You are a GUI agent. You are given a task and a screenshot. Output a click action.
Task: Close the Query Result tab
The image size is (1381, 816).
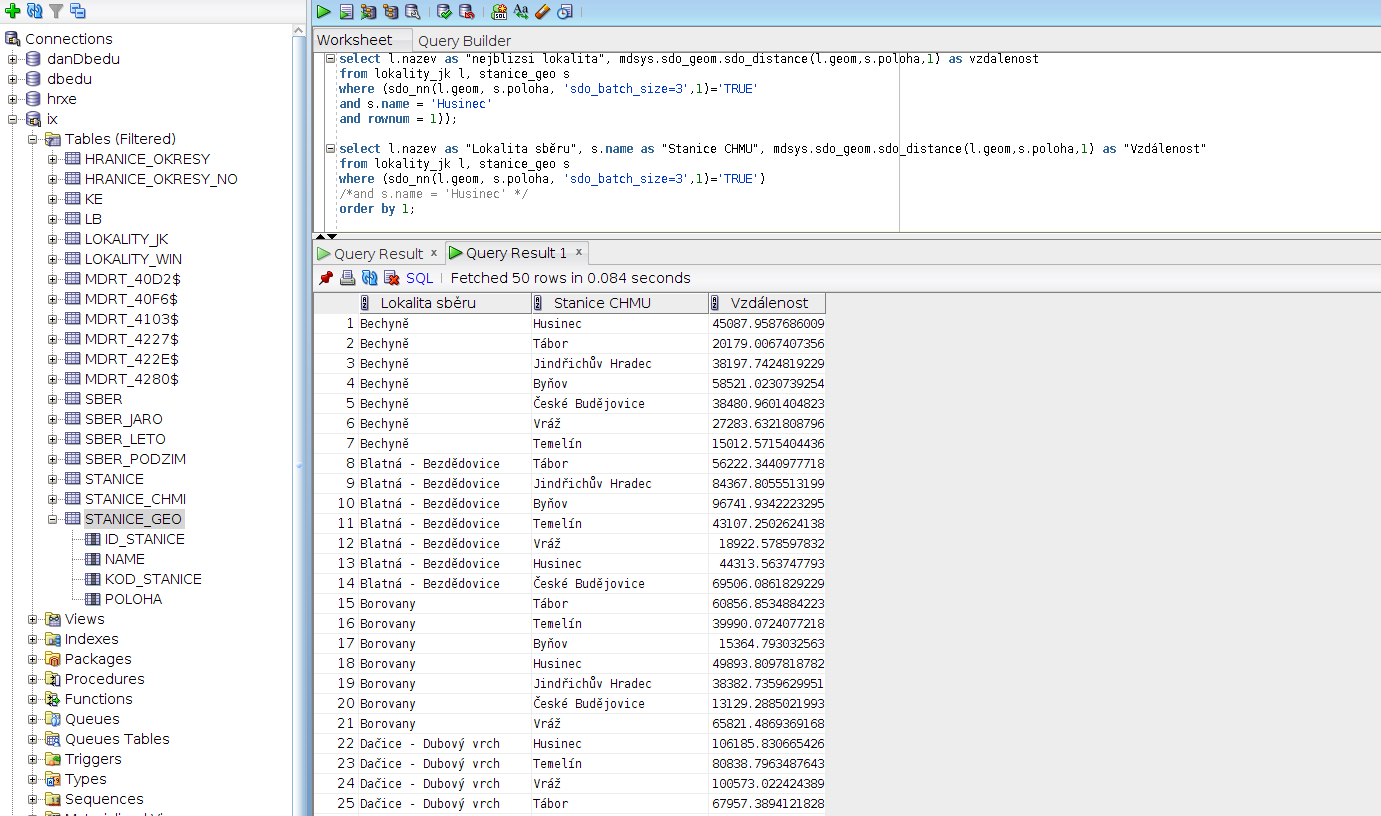pos(433,252)
